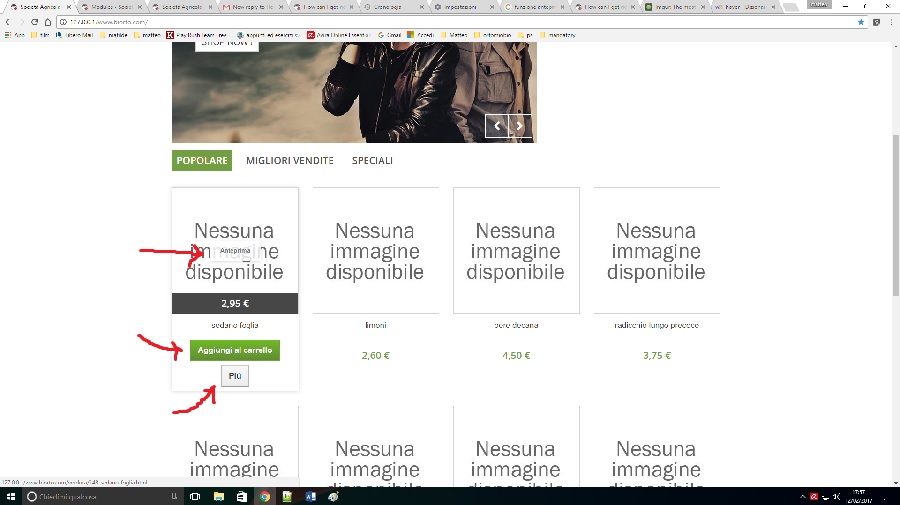Bookmark page with the blue star icon
Screen dimensions: 900x505
pyautogui.click(x=861, y=22)
